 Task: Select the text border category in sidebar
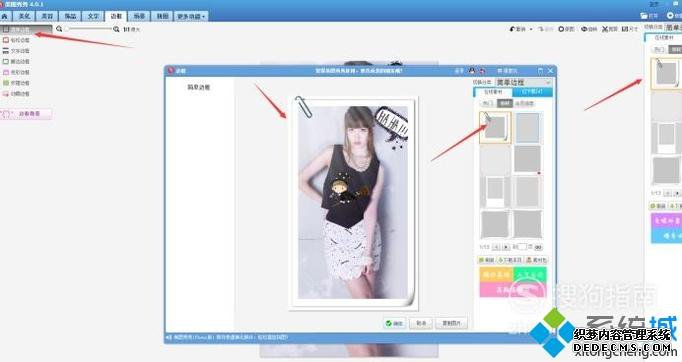(16, 51)
